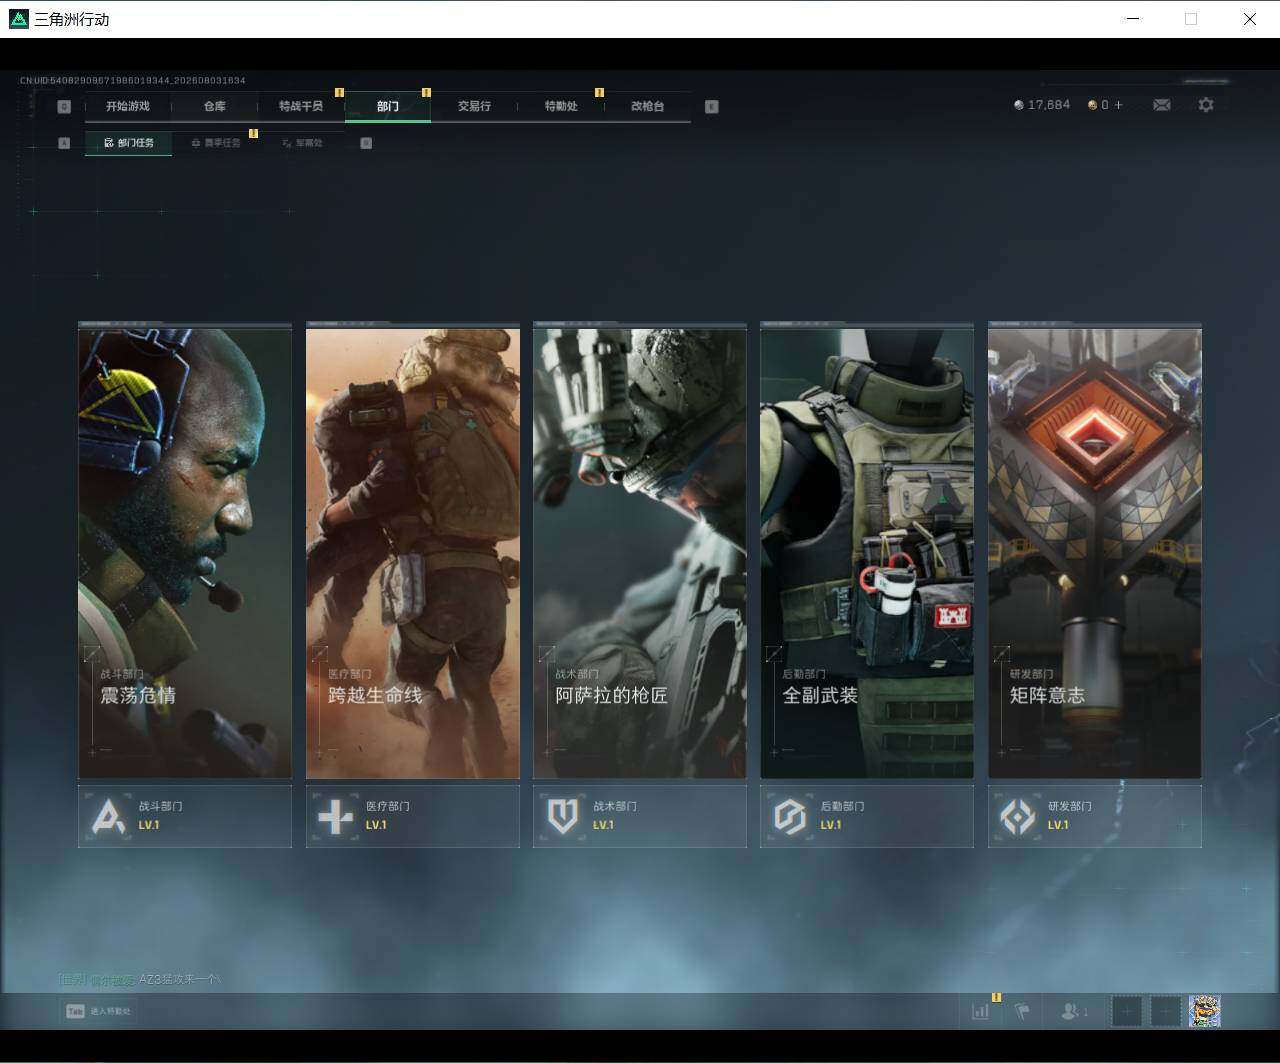Open the 特战干员 tab
Viewport: 1280px width, 1063px height.
coord(301,106)
